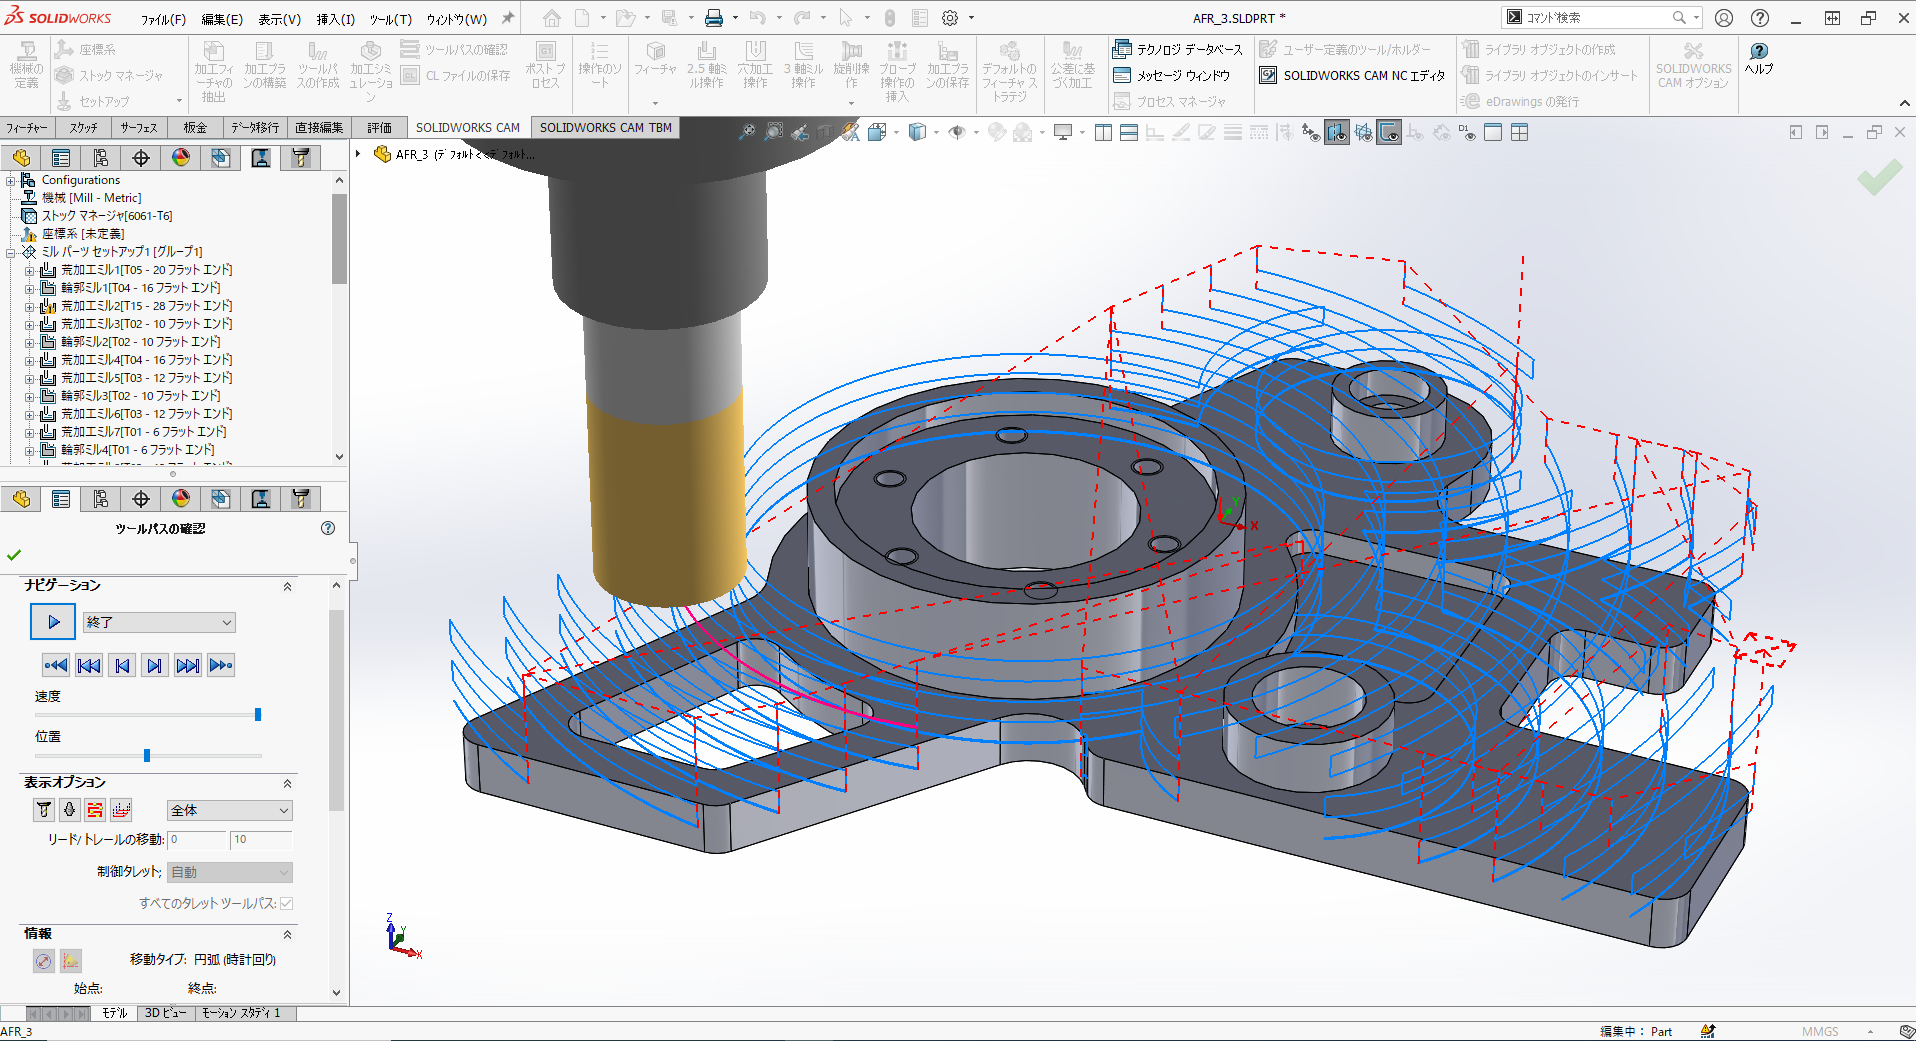Step back to previous operation
Screen dimensions: 1916x1041
tap(89, 666)
